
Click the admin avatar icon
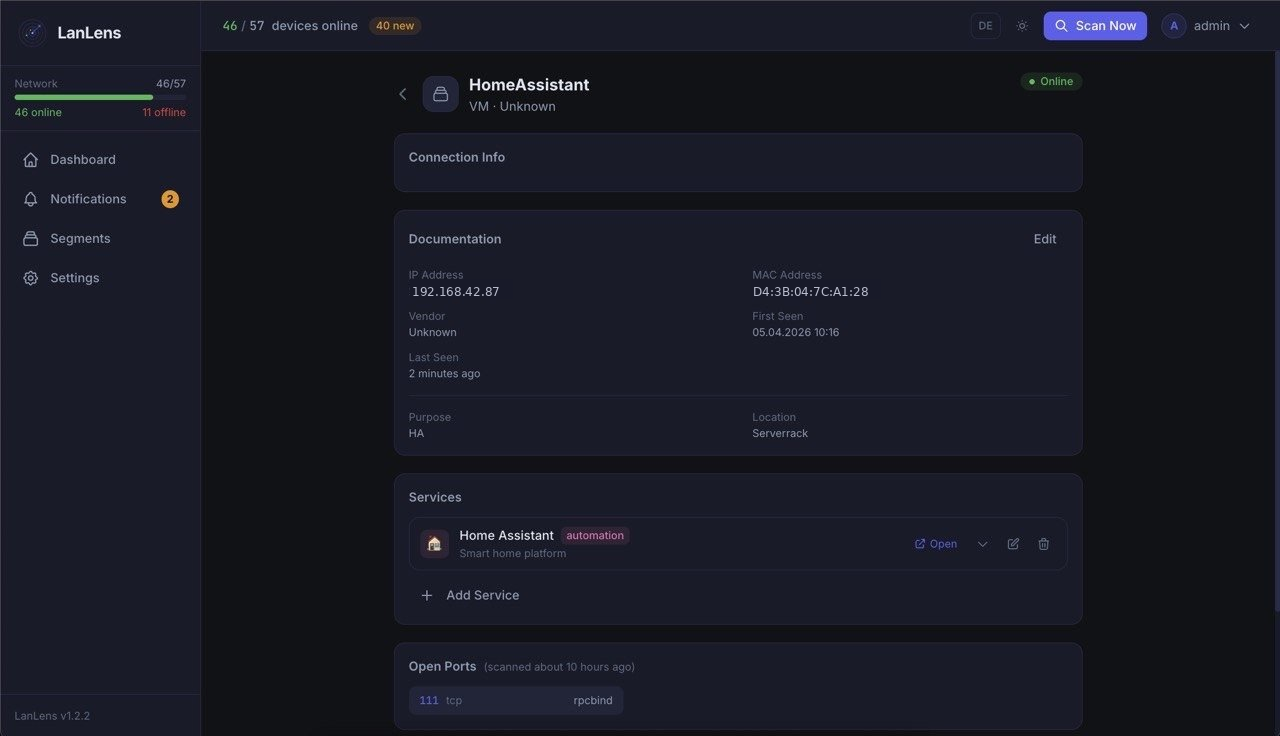pos(1174,26)
